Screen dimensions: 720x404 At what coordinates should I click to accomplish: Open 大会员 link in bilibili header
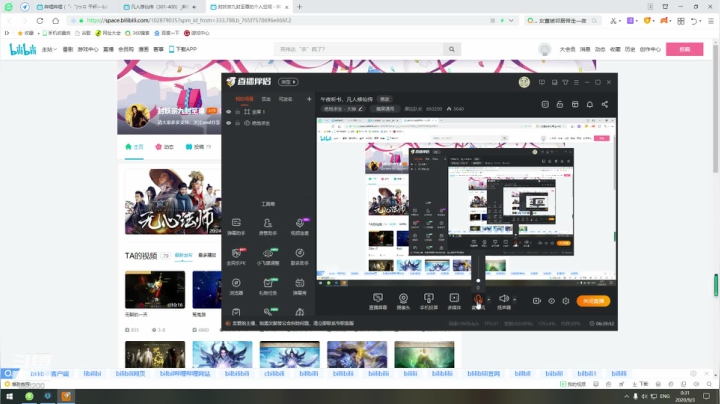tap(567, 49)
